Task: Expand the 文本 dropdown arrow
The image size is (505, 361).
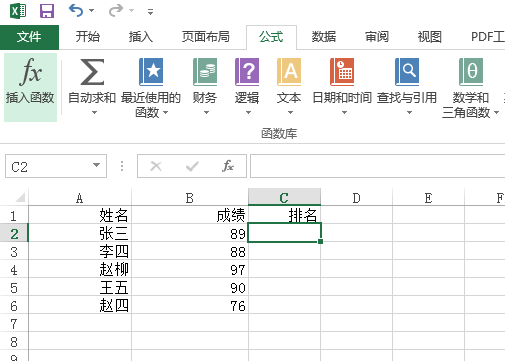Action: (290, 113)
